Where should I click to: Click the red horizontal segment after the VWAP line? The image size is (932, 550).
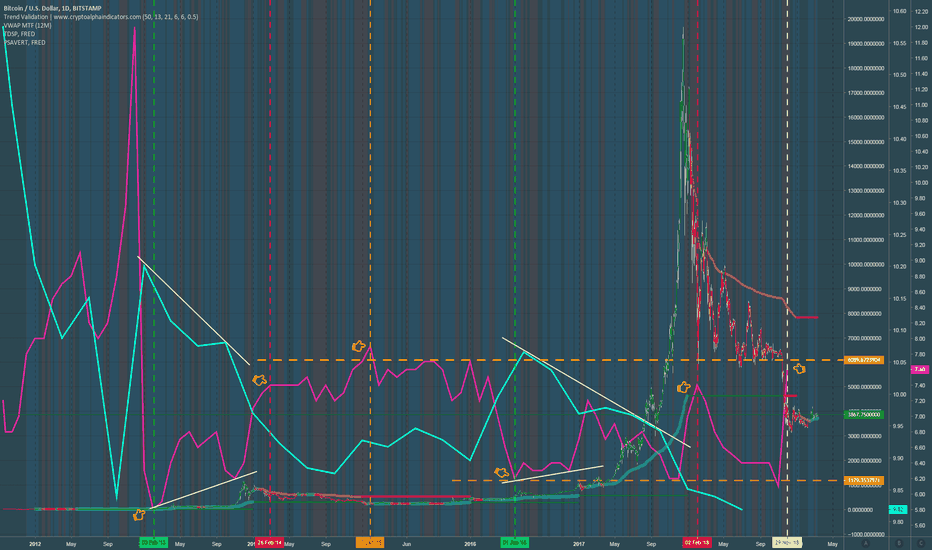807,318
